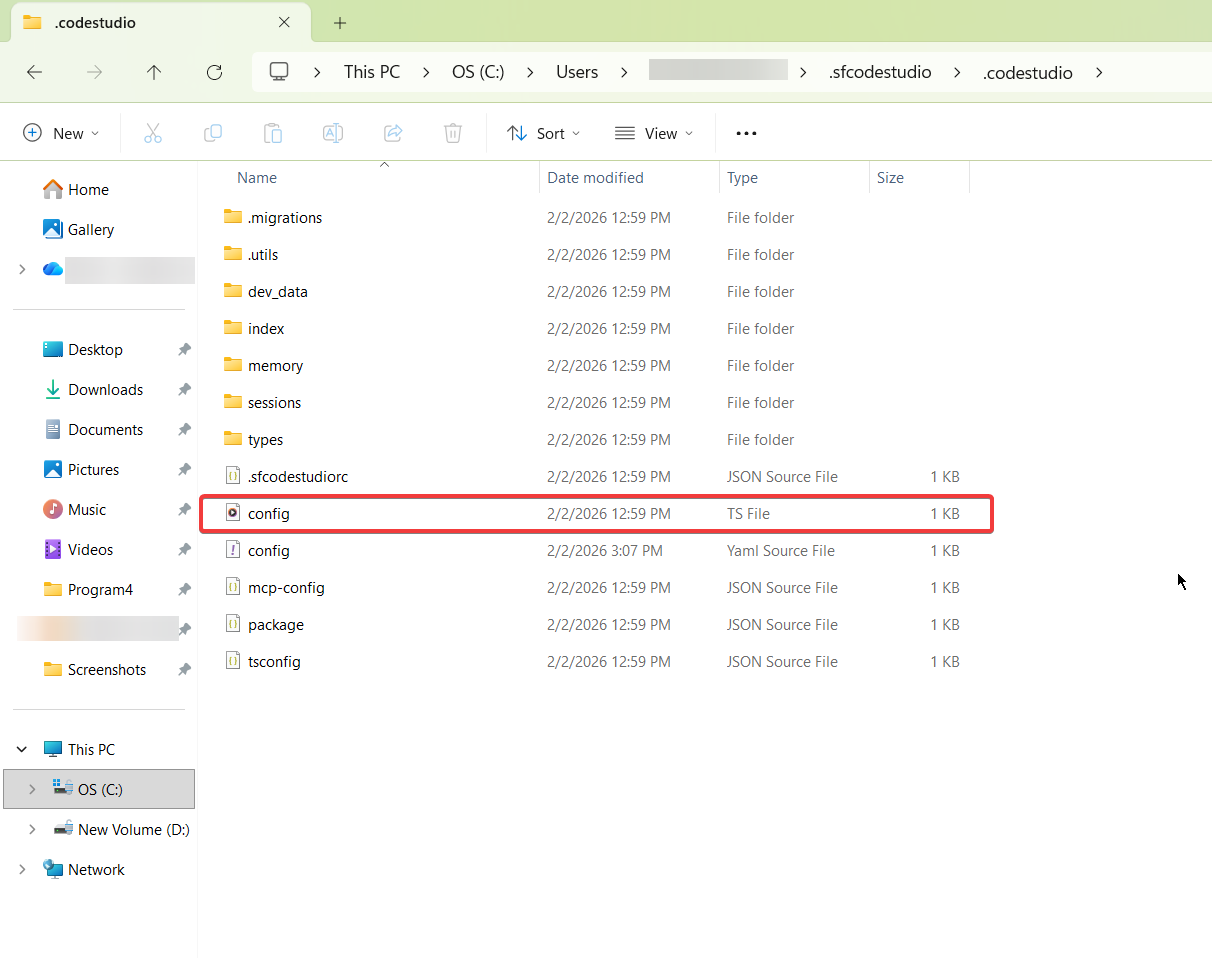Screen dimensions: 1212x958
Task: Click the Rename icon in toolbar
Action: [x=333, y=133]
